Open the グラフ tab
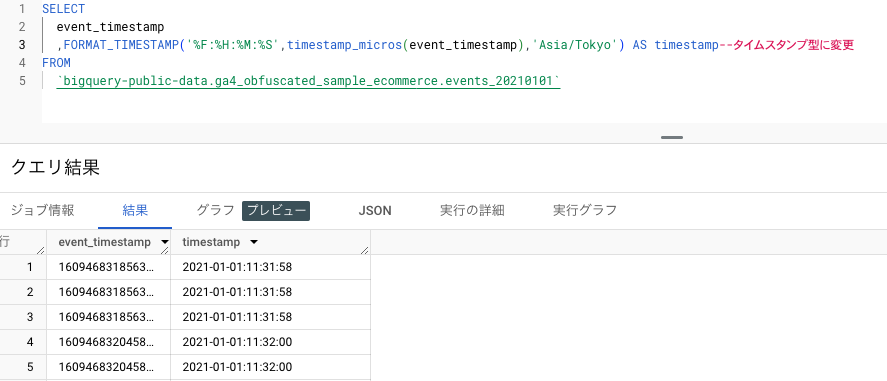 coord(215,211)
